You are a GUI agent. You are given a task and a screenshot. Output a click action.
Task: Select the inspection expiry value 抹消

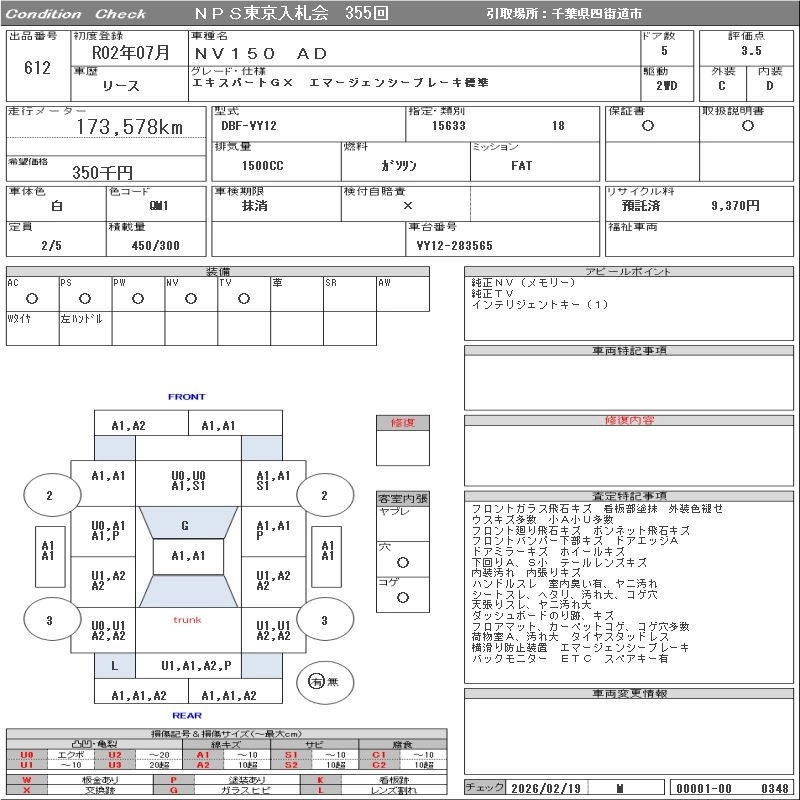point(254,206)
